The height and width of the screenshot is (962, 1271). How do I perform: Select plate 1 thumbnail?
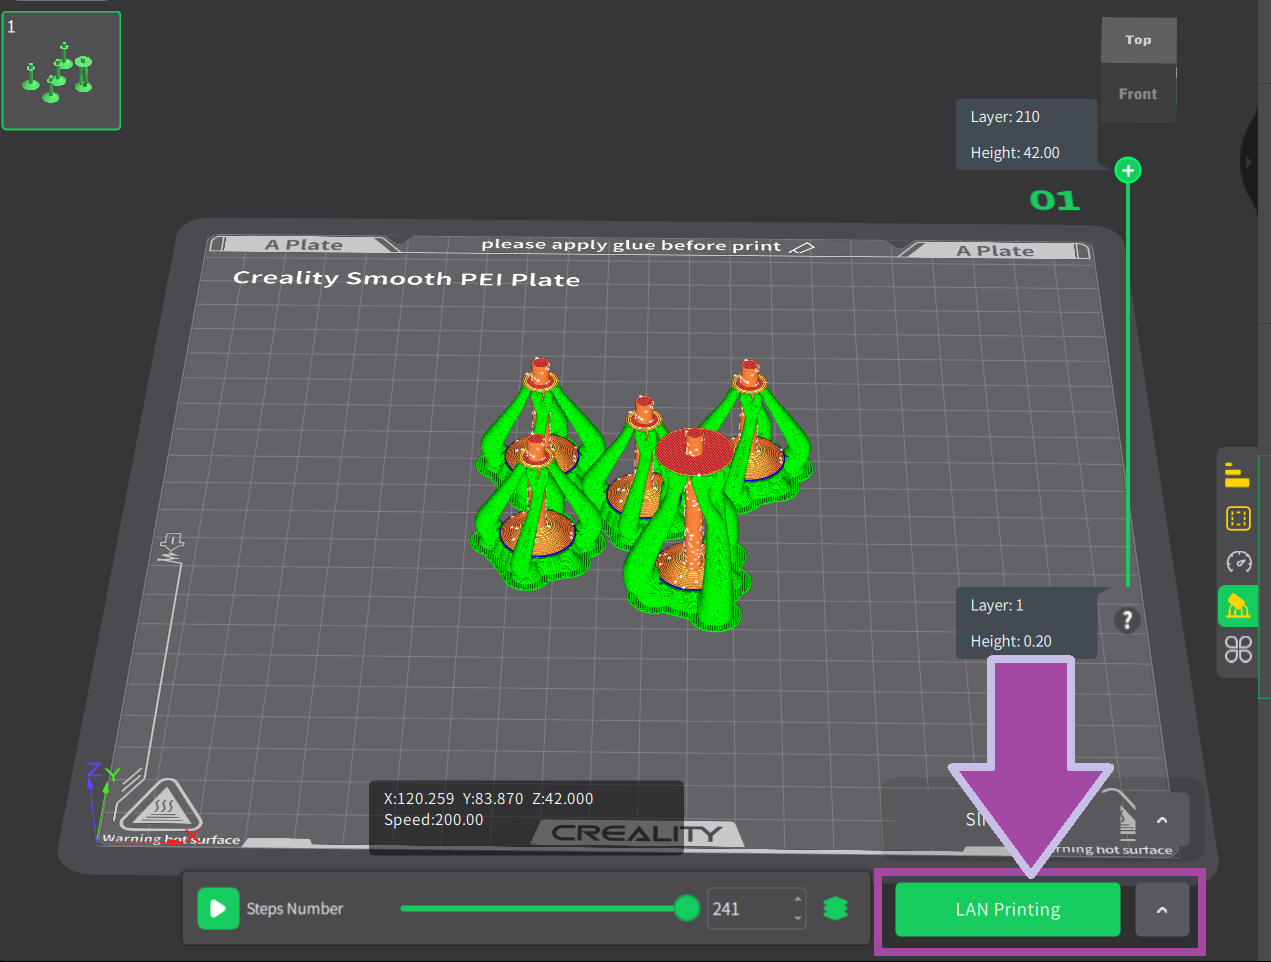click(x=61, y=71)
